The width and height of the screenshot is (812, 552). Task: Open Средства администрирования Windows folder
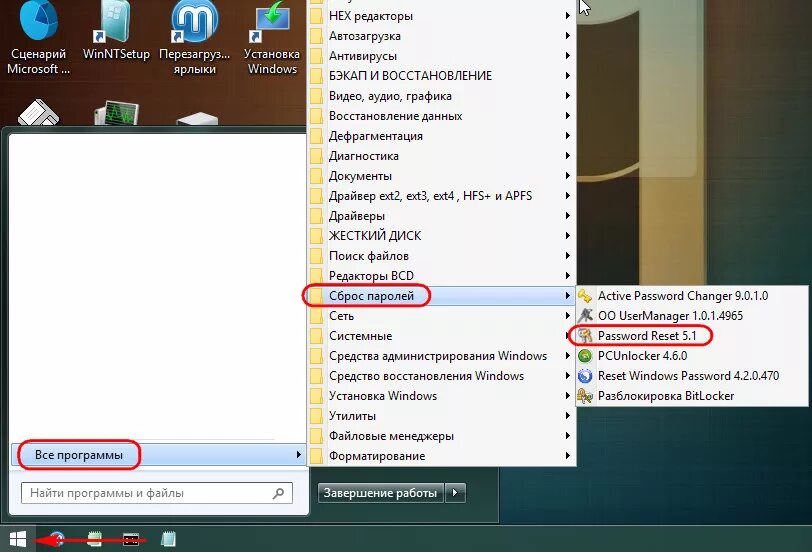442,356
